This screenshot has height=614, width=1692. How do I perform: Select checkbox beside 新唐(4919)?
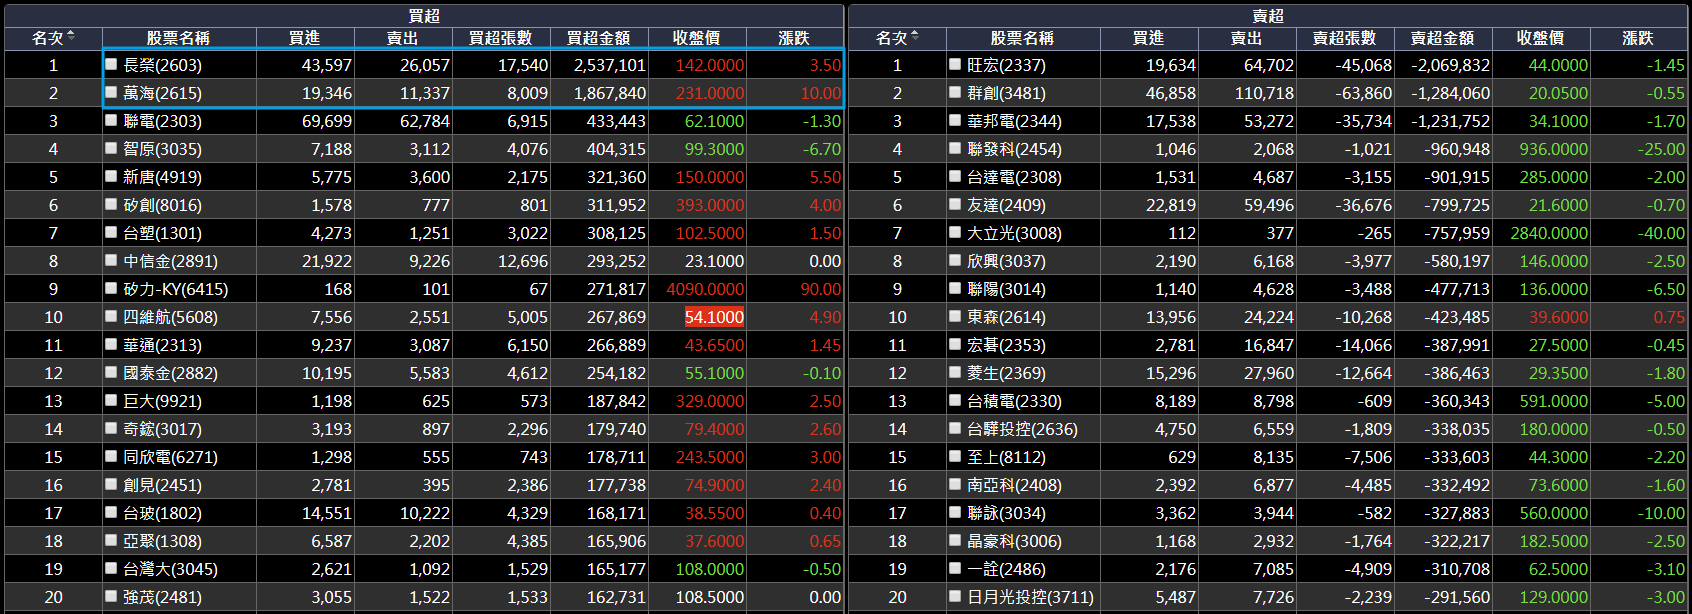(112, 176)
